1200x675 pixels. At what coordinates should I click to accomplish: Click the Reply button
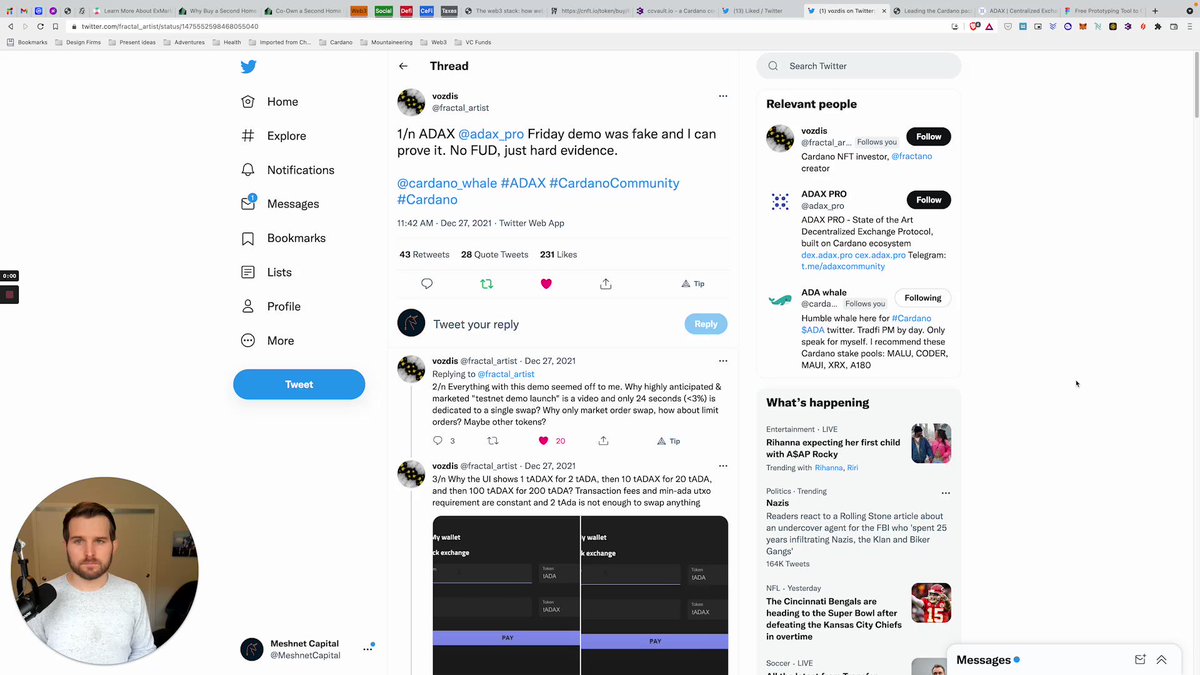tap(706, 324)
